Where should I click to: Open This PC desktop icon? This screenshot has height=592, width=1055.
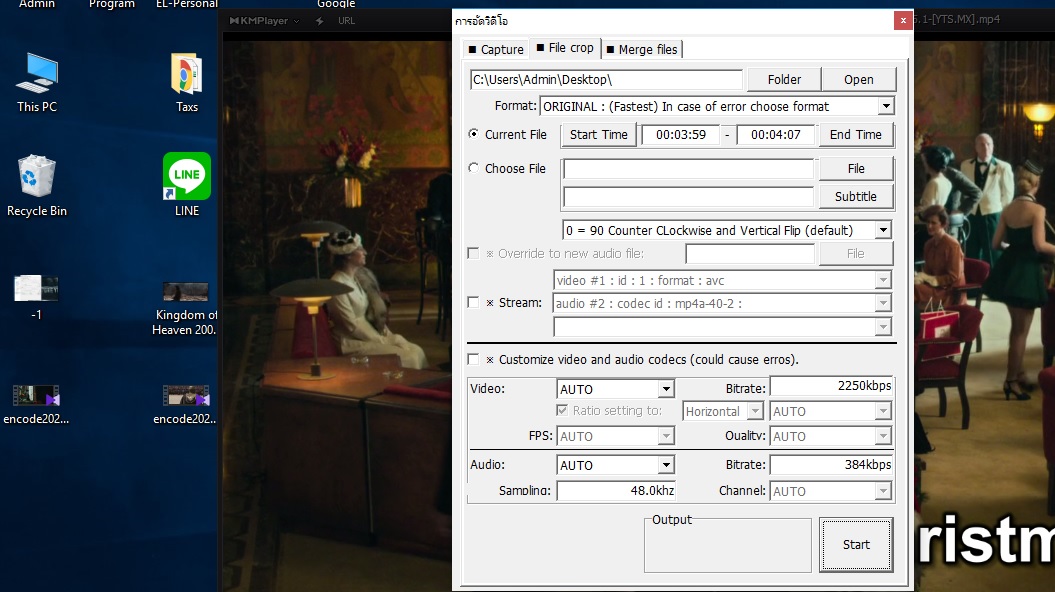37,82
